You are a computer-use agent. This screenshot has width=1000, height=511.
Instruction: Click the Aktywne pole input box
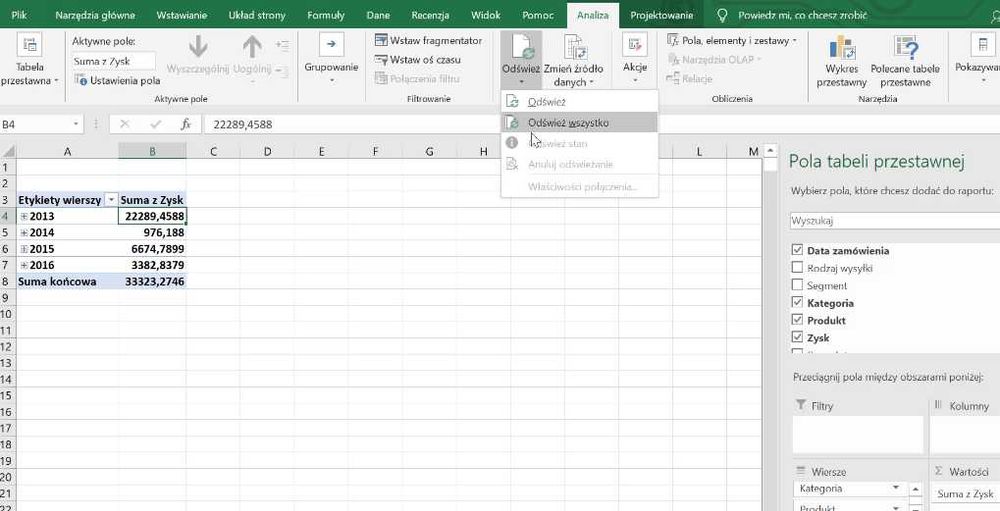[x=113, y=61]
